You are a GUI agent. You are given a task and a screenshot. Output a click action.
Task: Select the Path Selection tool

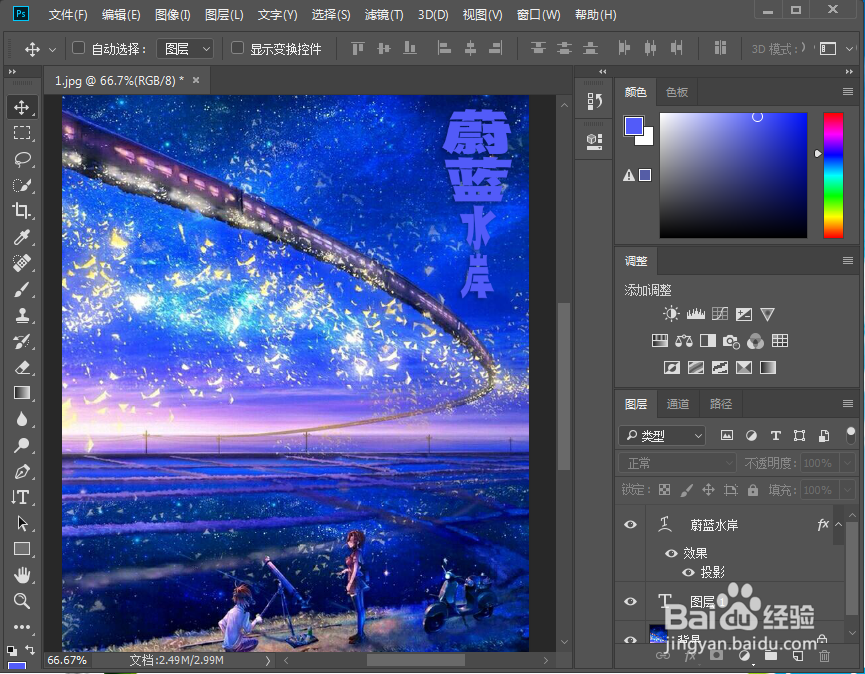pos(22,523)
